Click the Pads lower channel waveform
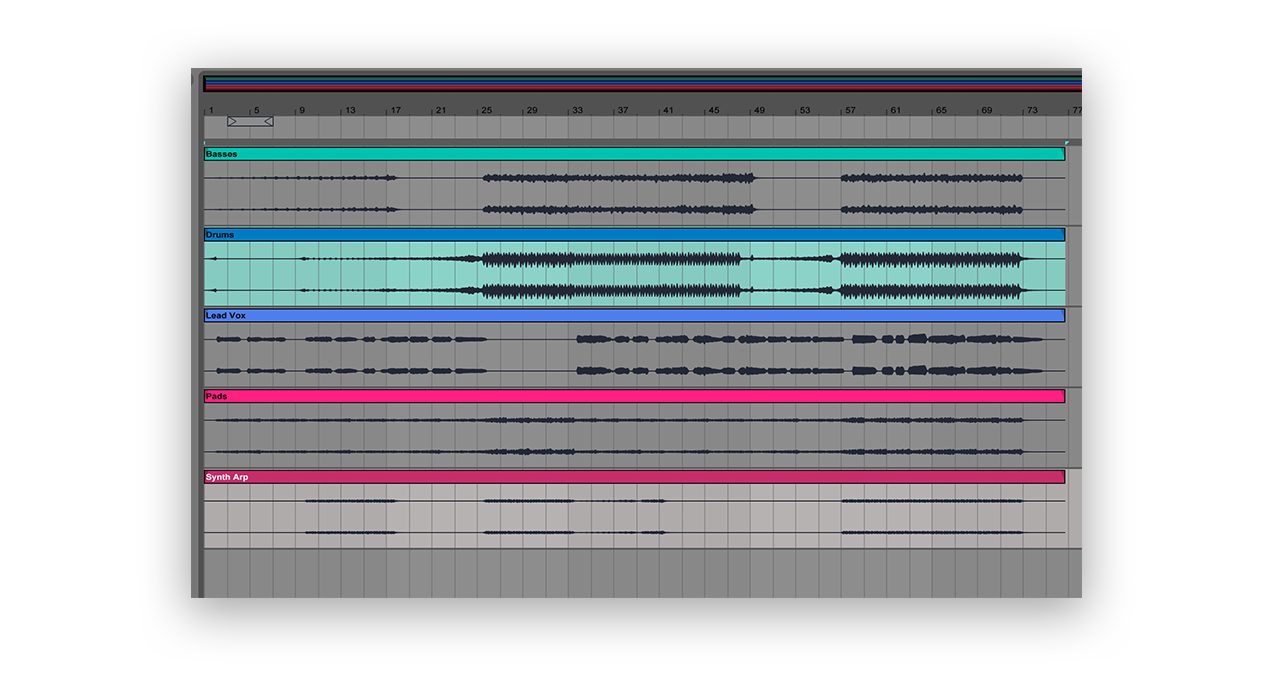 tap(635, 452)
